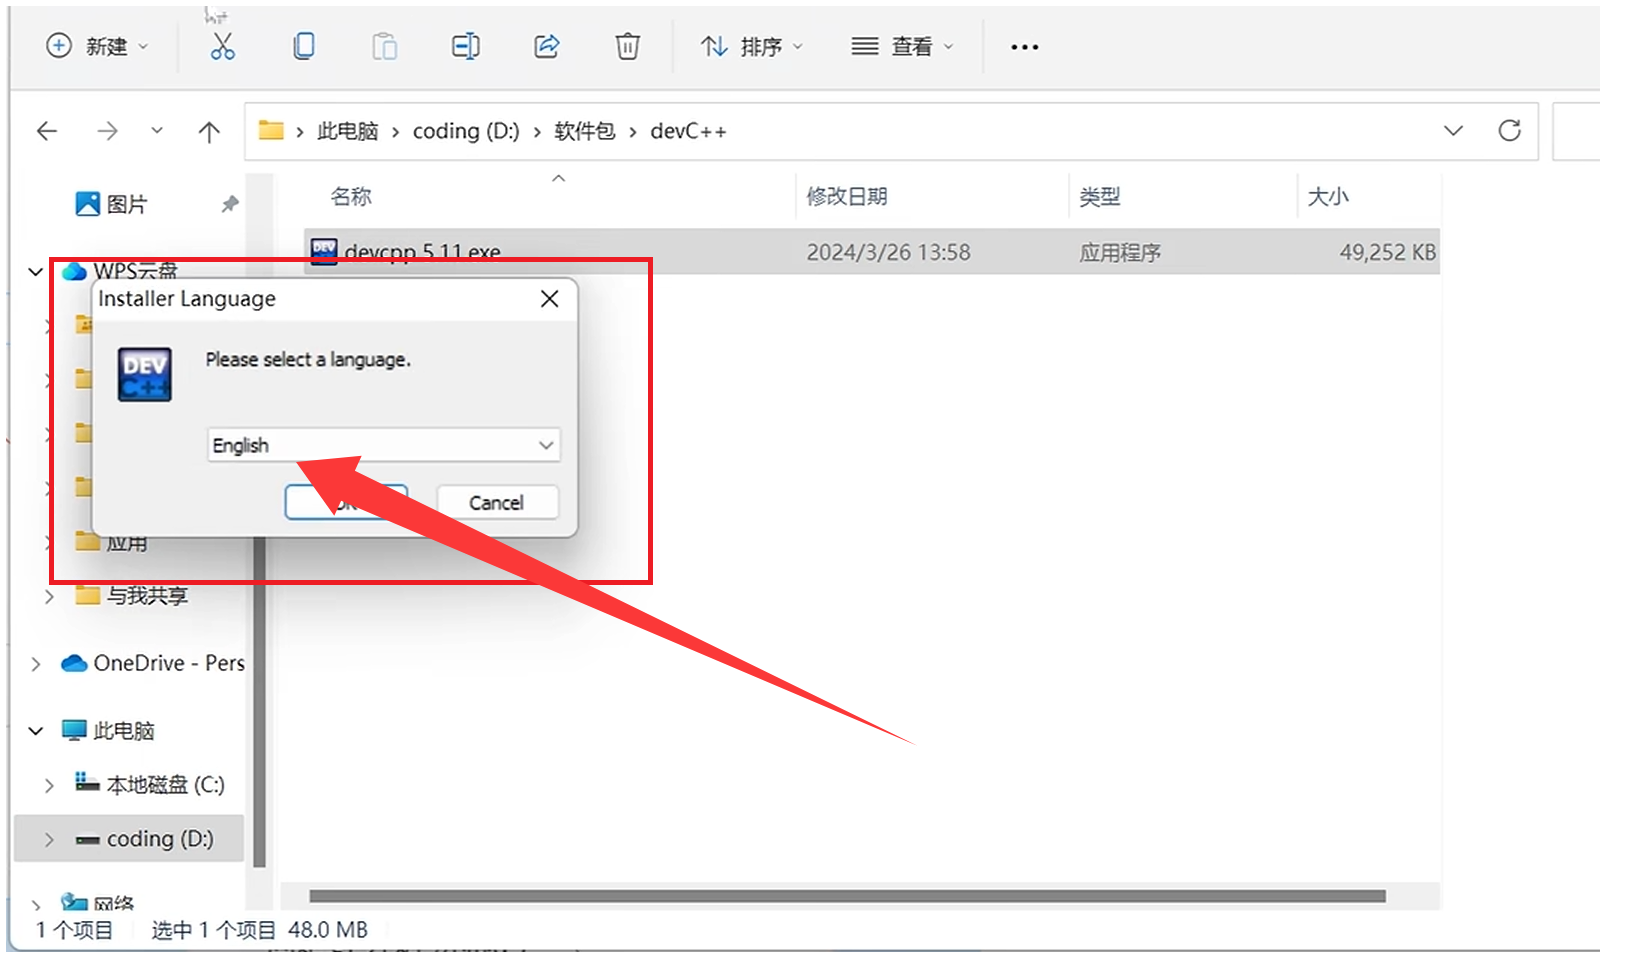This screenshot has width=1632, height=954.
Task: Click the Paste clipboard icon
Action: coord(385,46)
